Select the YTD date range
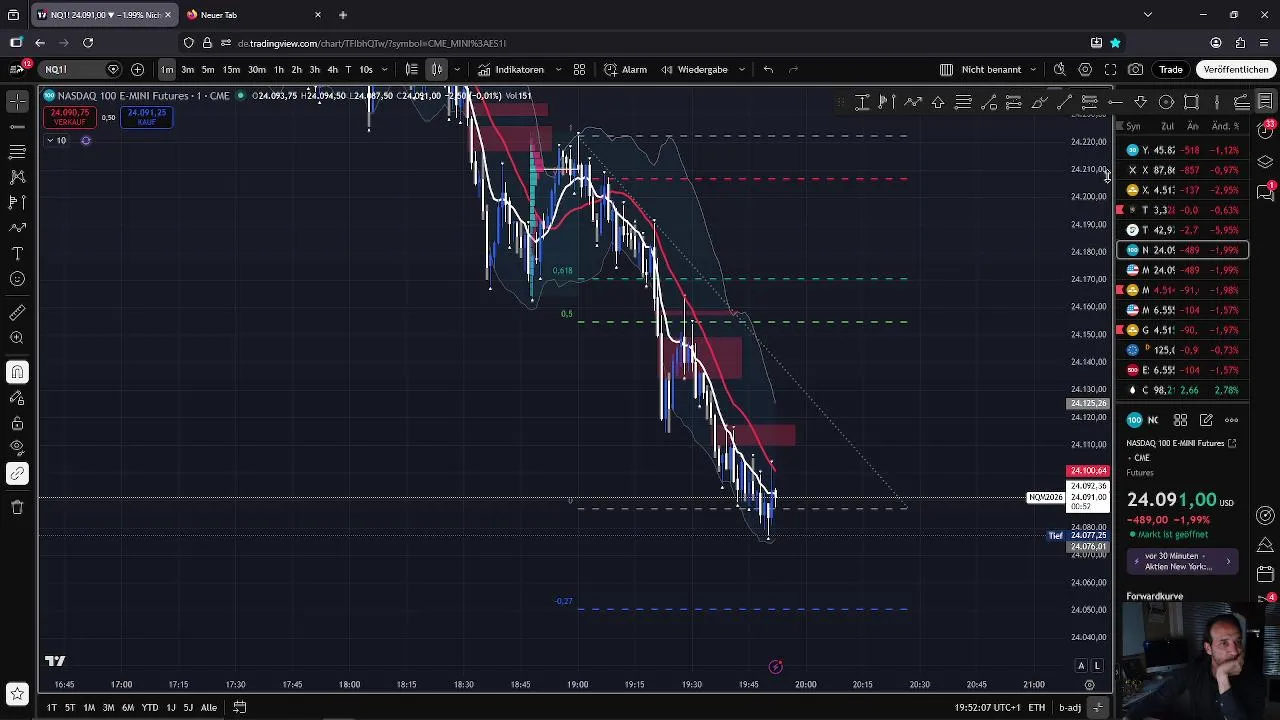Screen dimensions: 1280x720 150,707
